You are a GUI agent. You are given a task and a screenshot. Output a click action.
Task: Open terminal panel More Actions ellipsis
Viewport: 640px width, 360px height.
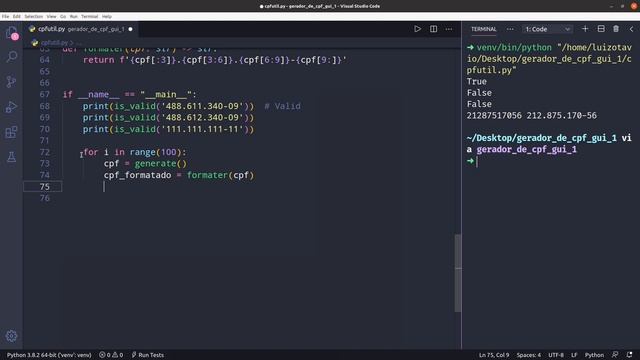[x=510, y=29]
